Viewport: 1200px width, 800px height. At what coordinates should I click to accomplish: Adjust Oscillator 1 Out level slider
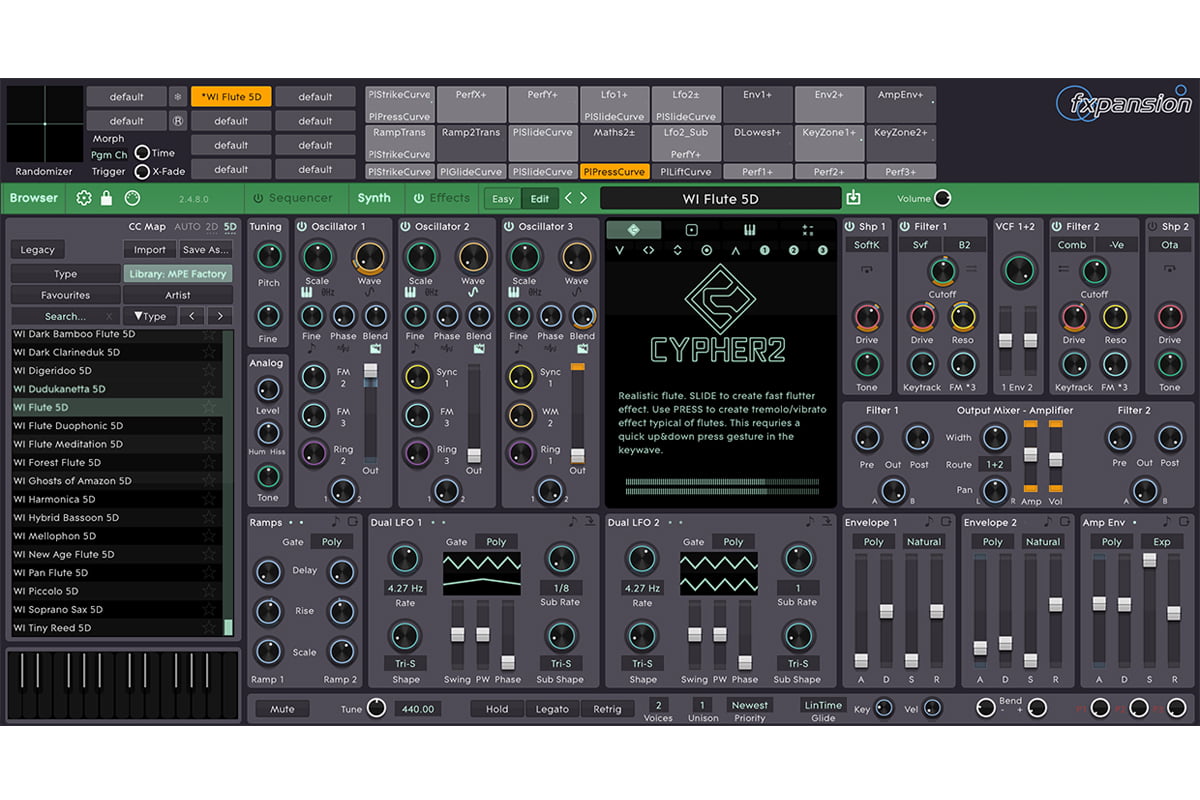coord(371,371)
